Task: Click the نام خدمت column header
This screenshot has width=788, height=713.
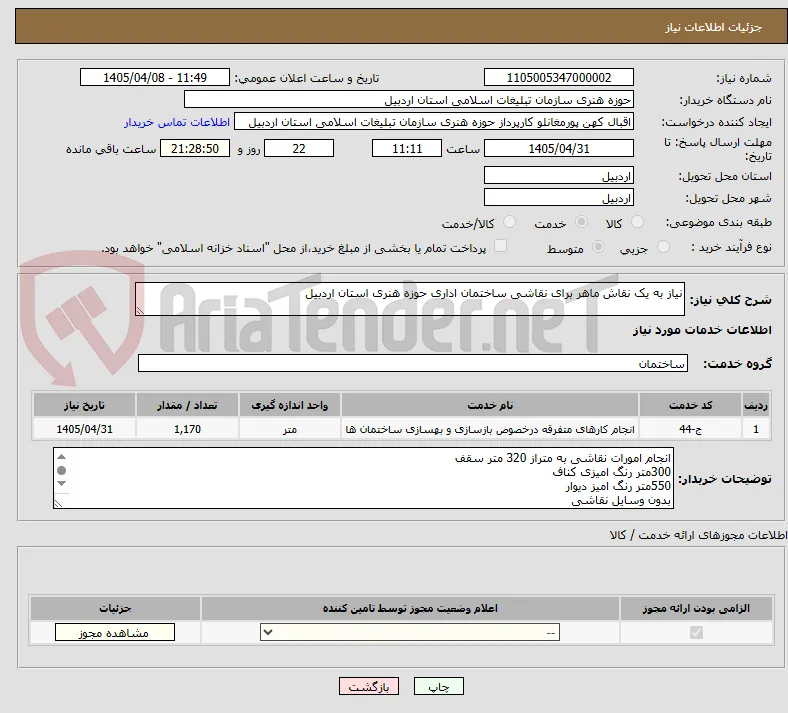Action: (x=490, y=405)
